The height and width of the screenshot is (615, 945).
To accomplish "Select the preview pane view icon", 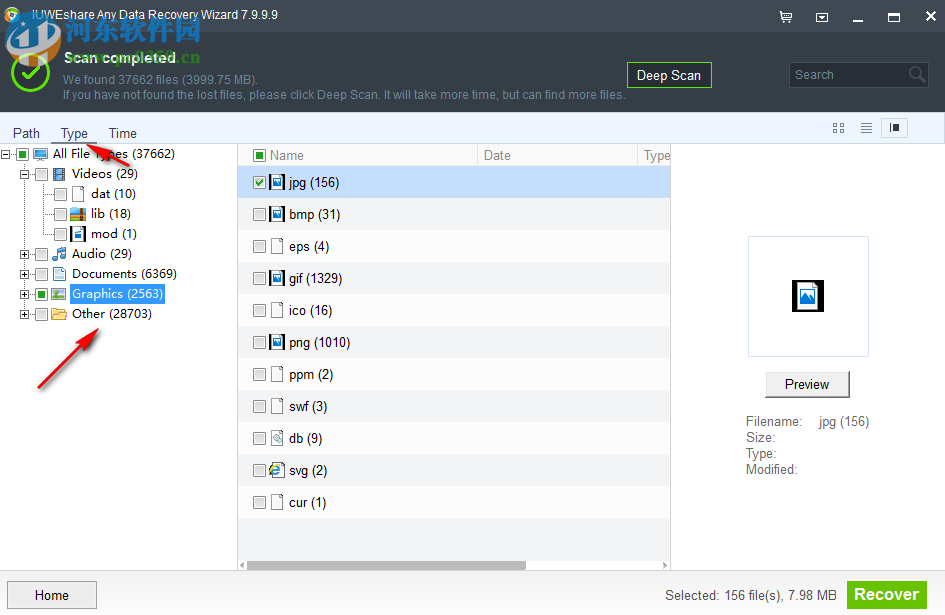I will coord(893,128).
